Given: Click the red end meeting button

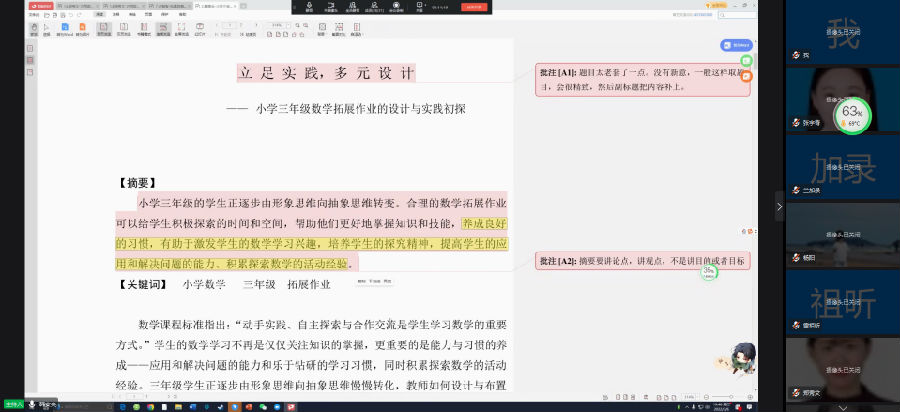Looking at the screenshot, I should point(474,6).
